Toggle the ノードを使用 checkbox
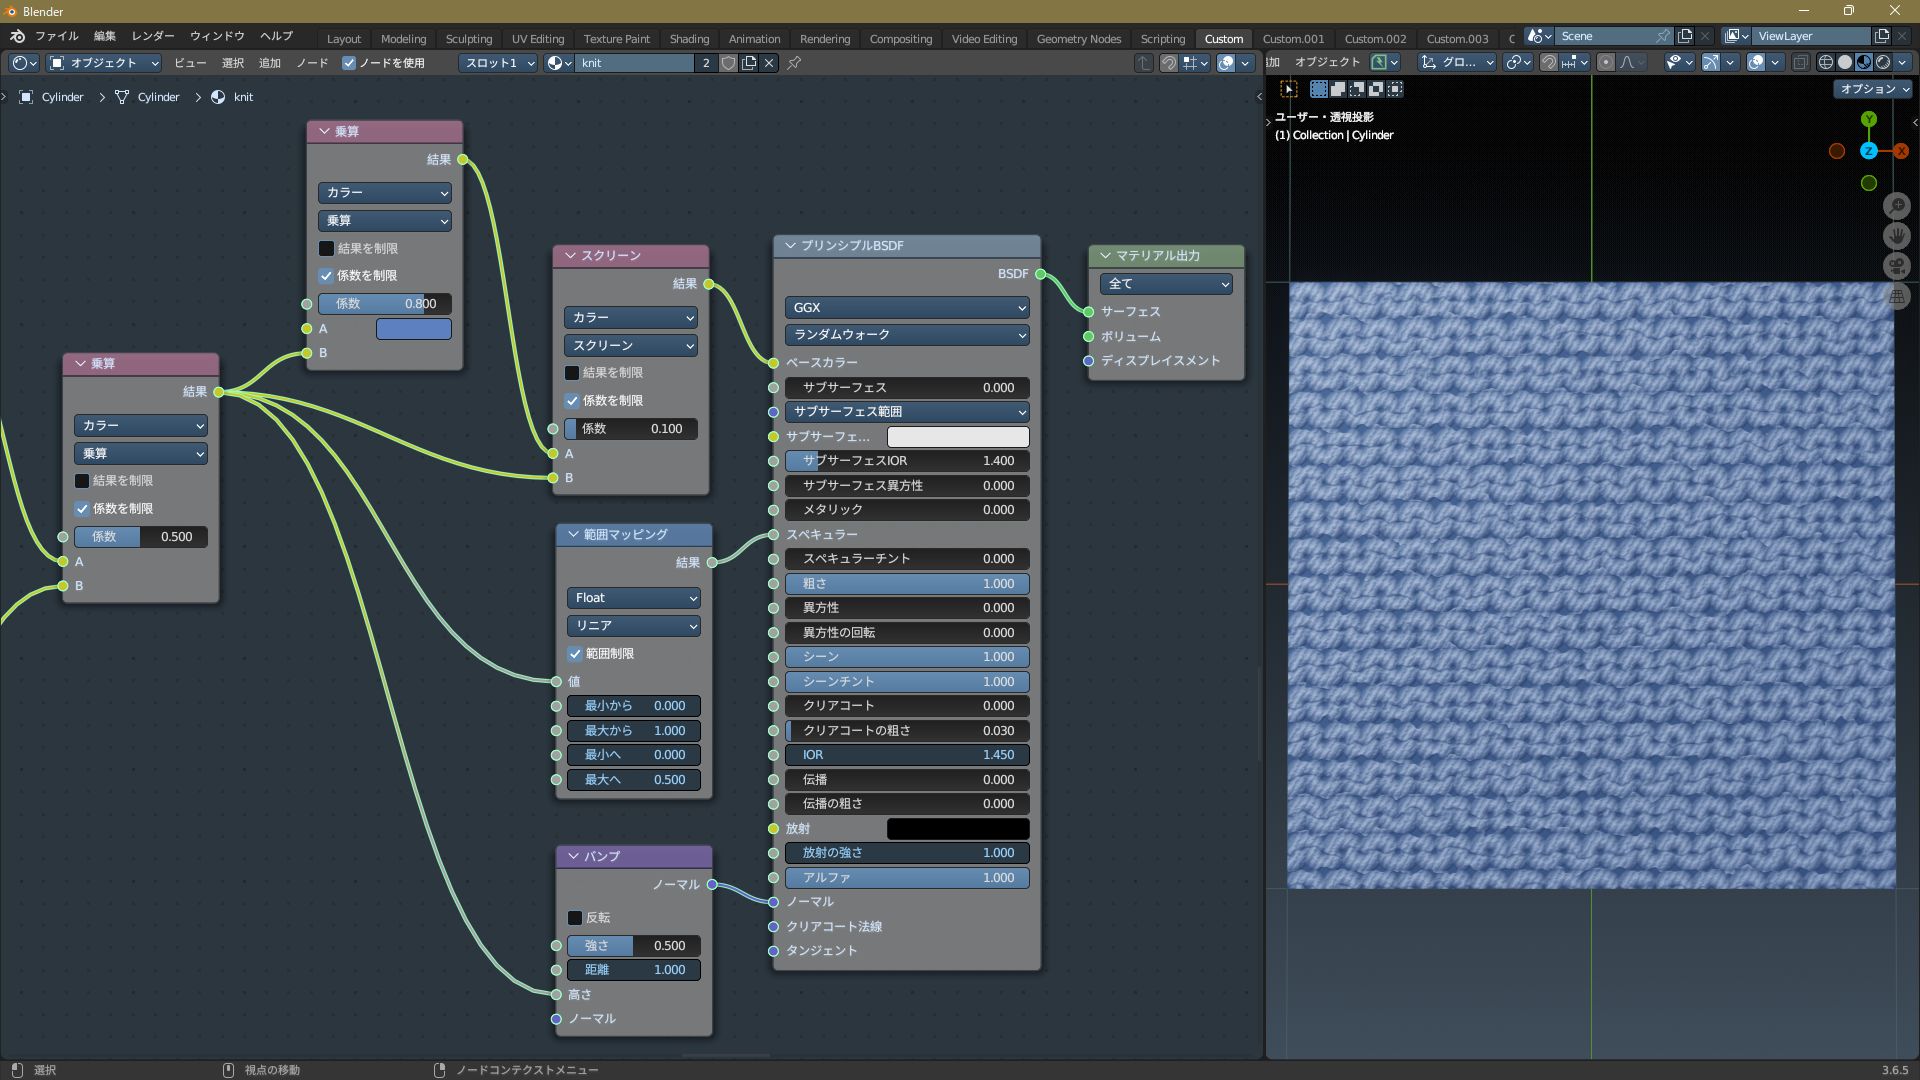 point(349,62)
